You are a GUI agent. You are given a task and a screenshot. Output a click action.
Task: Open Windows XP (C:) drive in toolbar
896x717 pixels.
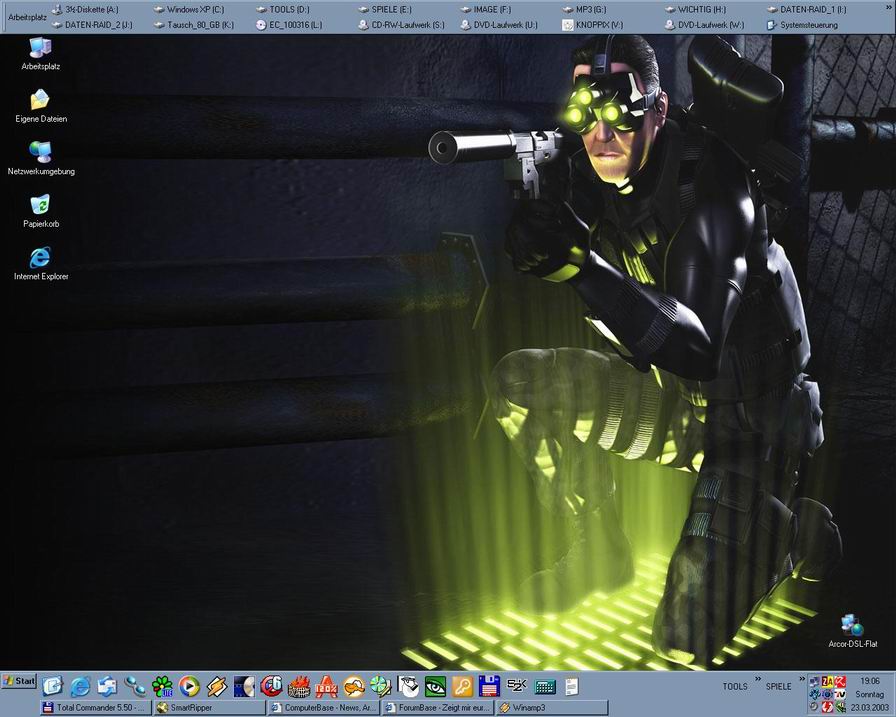pos(189,9)
